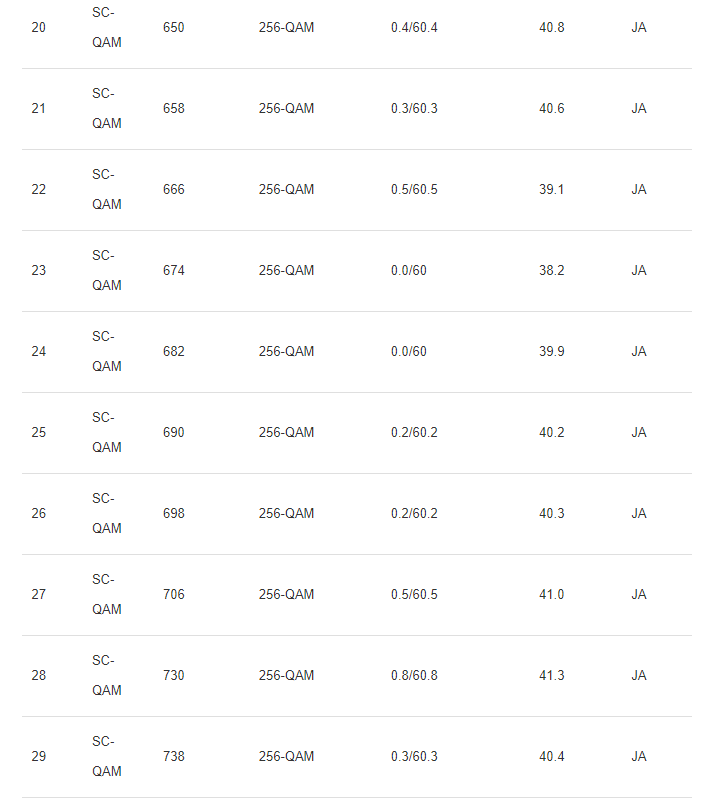The width and height of the screenshot is (705, 803).
Task: Click the 39.9 value
Action: (x=551, y=351)
